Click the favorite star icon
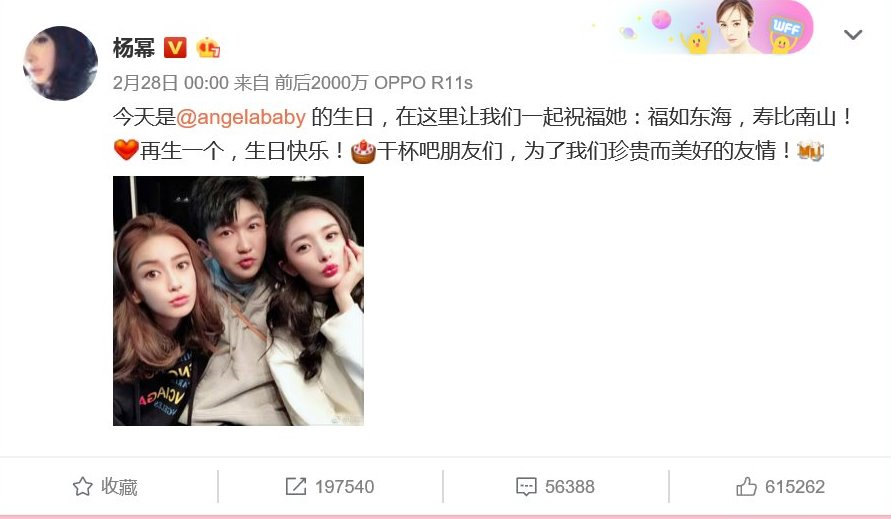 click(x=82, y=487)
